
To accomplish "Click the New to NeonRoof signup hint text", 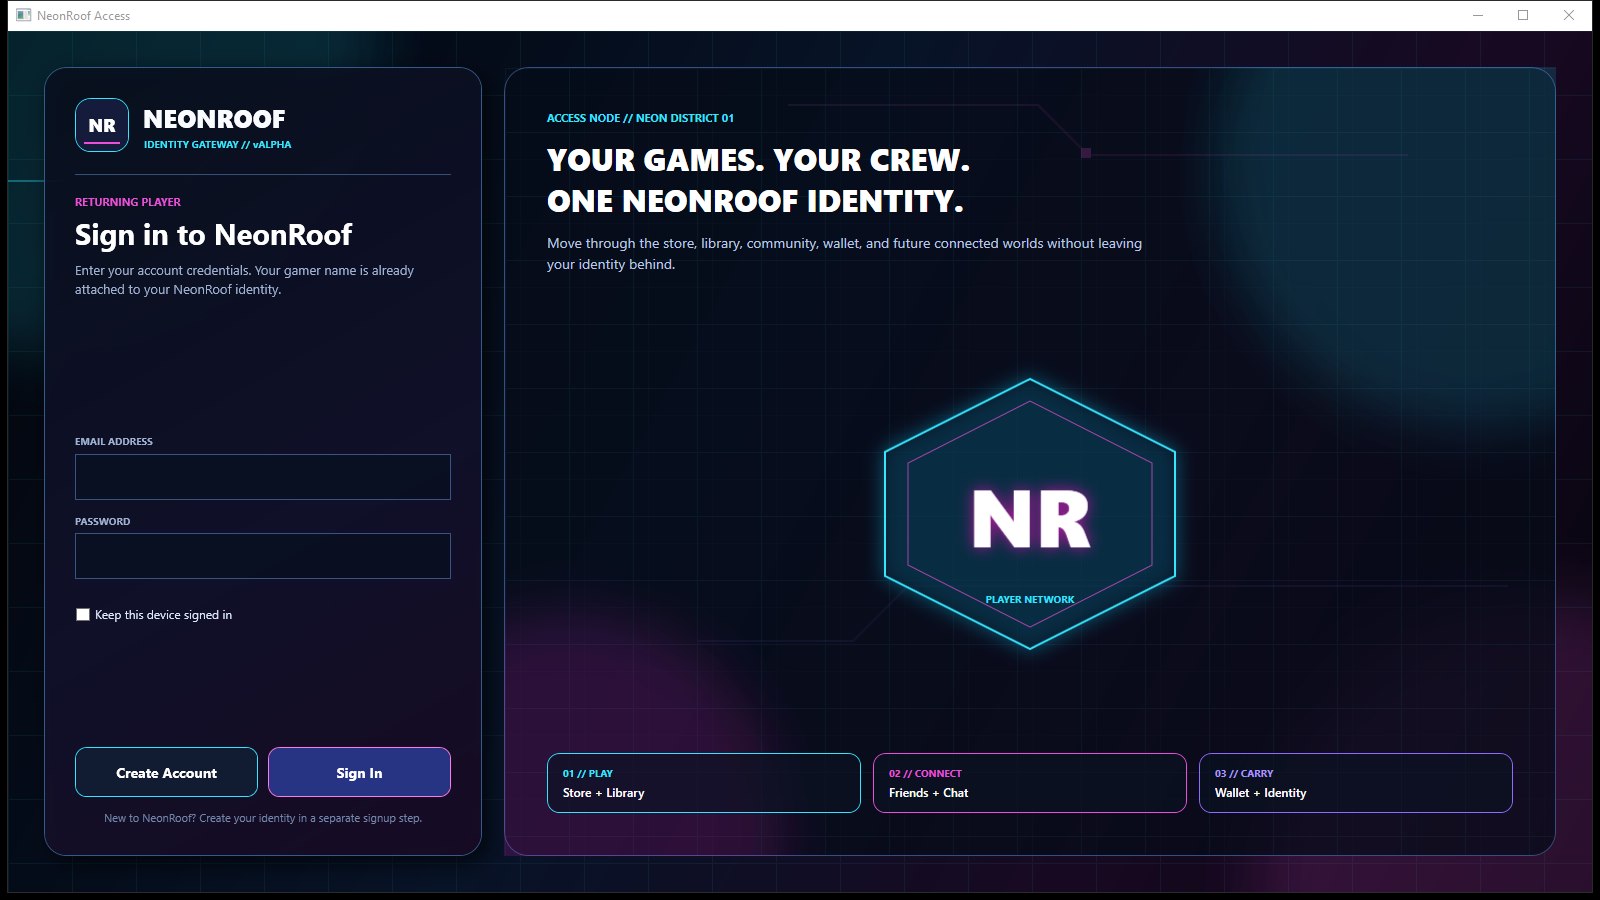I will coord(263,818).
